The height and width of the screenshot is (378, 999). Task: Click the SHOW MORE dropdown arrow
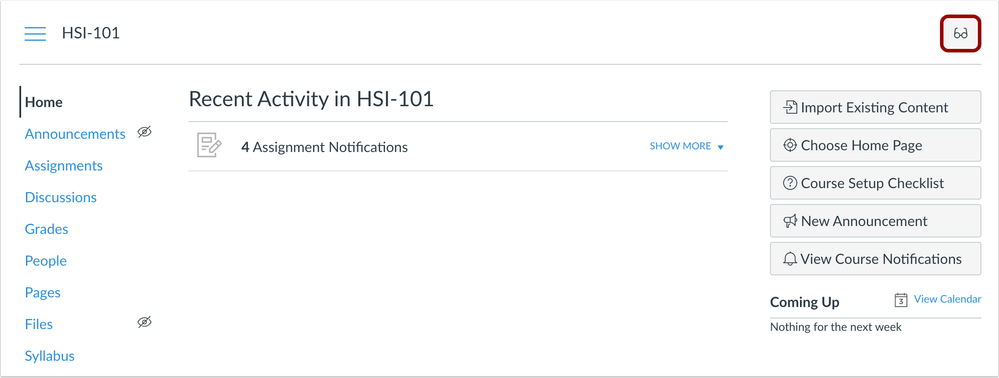tap(721, 147)
